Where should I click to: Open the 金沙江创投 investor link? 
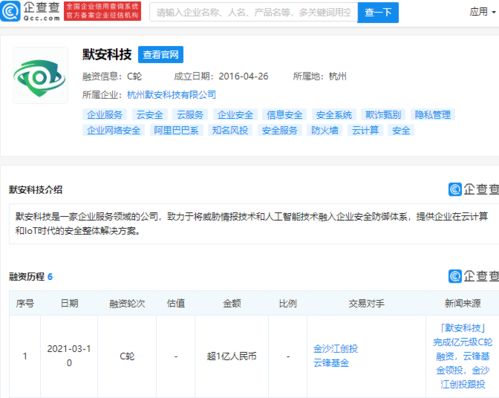click(x=336, y=349)
